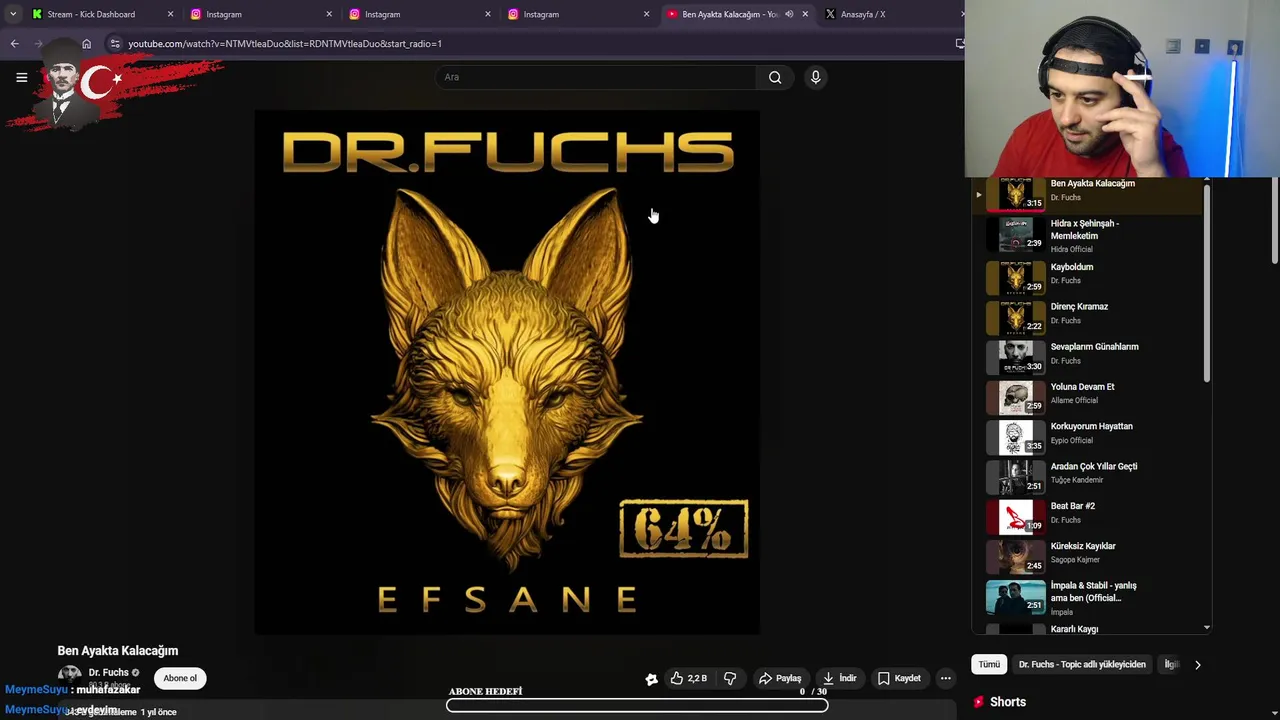Viewport: 1280px width, 720px height.
Task: Subscribe with the Abone ol button
Action: point(180,678)
